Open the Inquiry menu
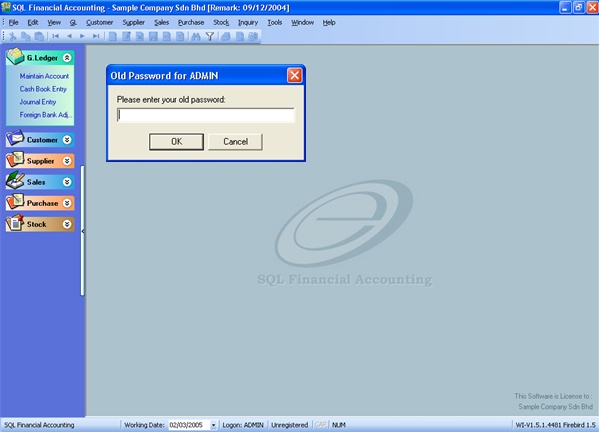This screenshot has height=432, width=599. coord(248,23)
